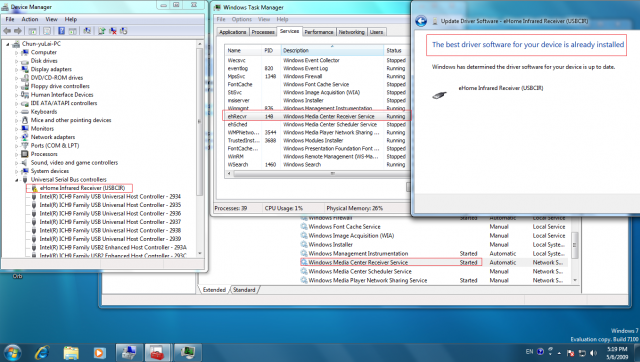This screenshot has height=362, width=640.
Task: Click Services window vertical scrollbar thumb
Action: (575, 246)
